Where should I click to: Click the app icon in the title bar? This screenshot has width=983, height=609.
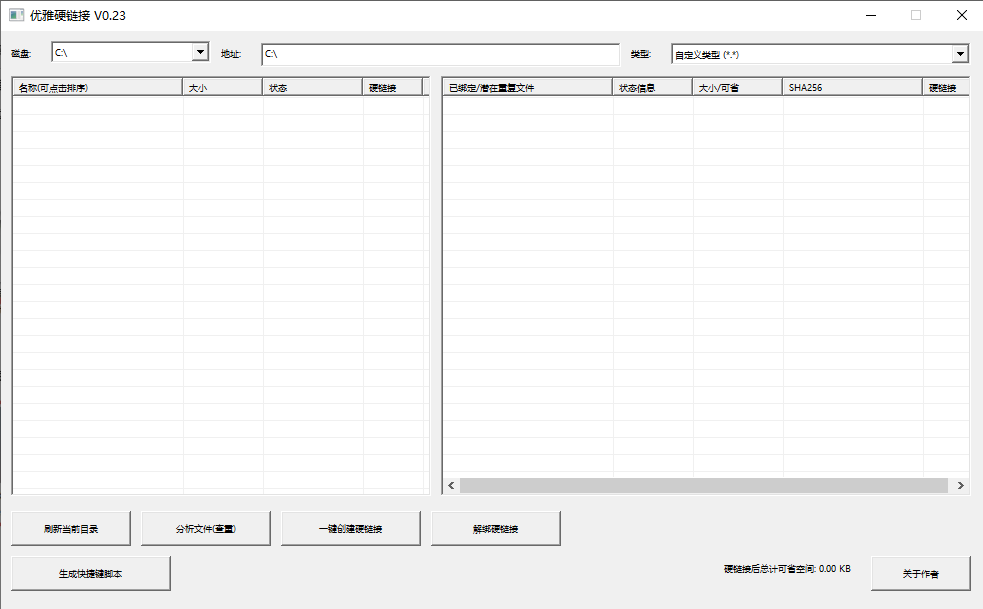click(x=16, y=15)
